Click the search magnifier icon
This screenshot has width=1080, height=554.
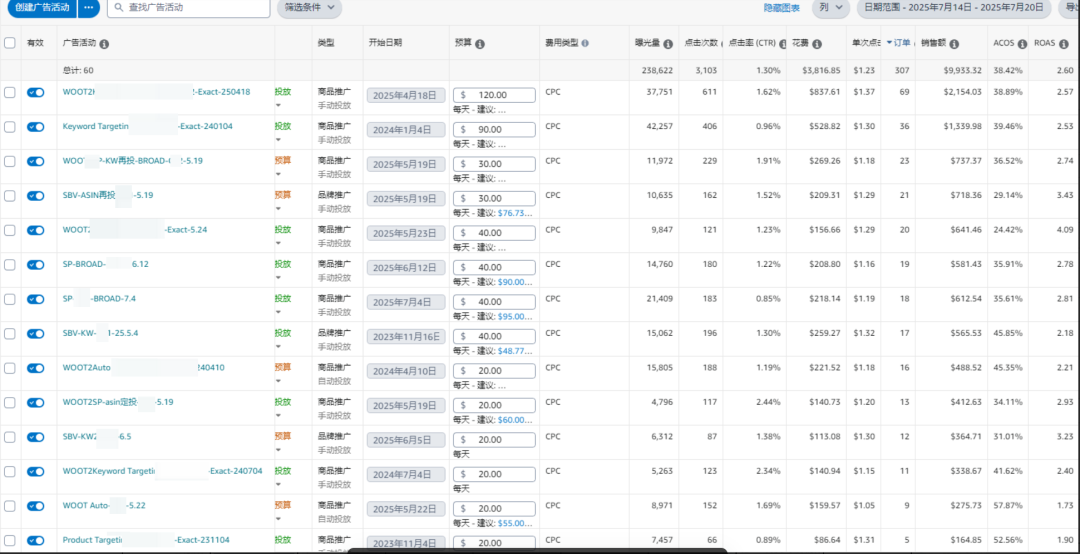point(118,8)
